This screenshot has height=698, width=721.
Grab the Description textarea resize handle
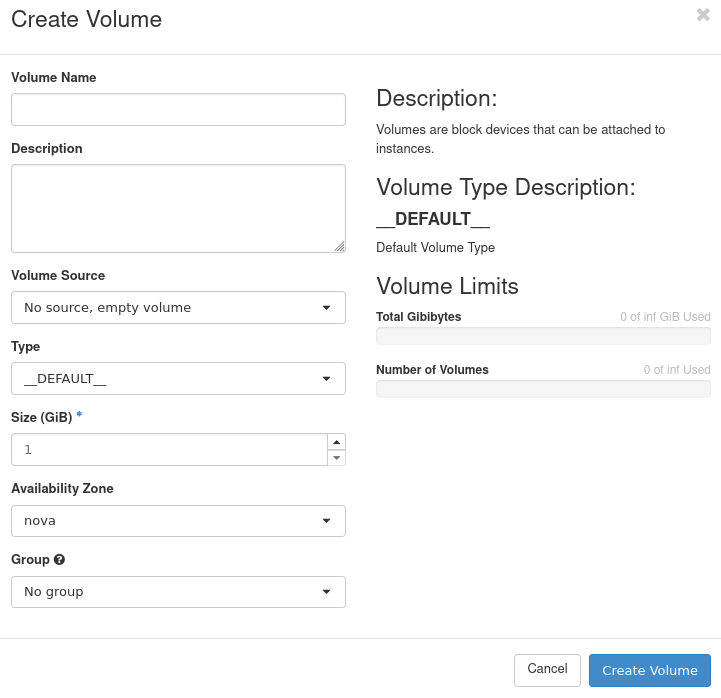(339, 246)
